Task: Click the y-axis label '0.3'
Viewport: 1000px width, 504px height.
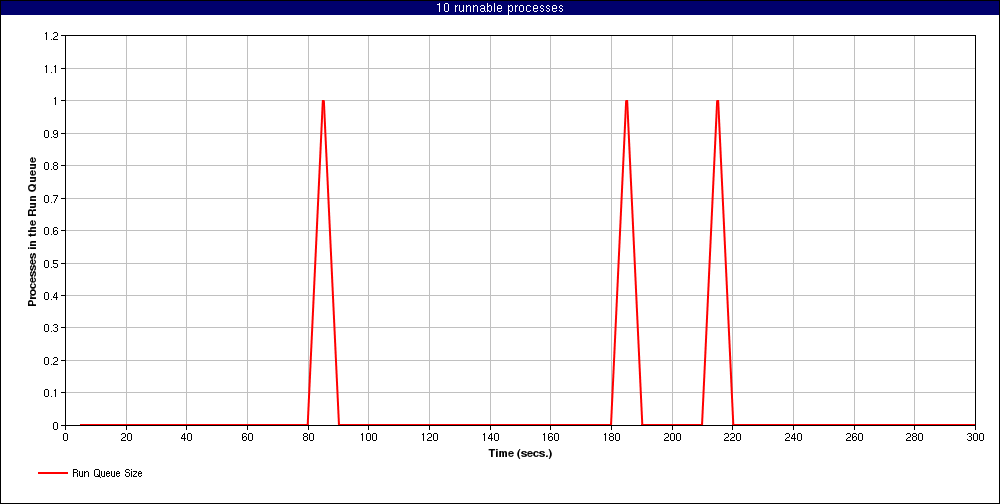Action: (x=52, y=328)
